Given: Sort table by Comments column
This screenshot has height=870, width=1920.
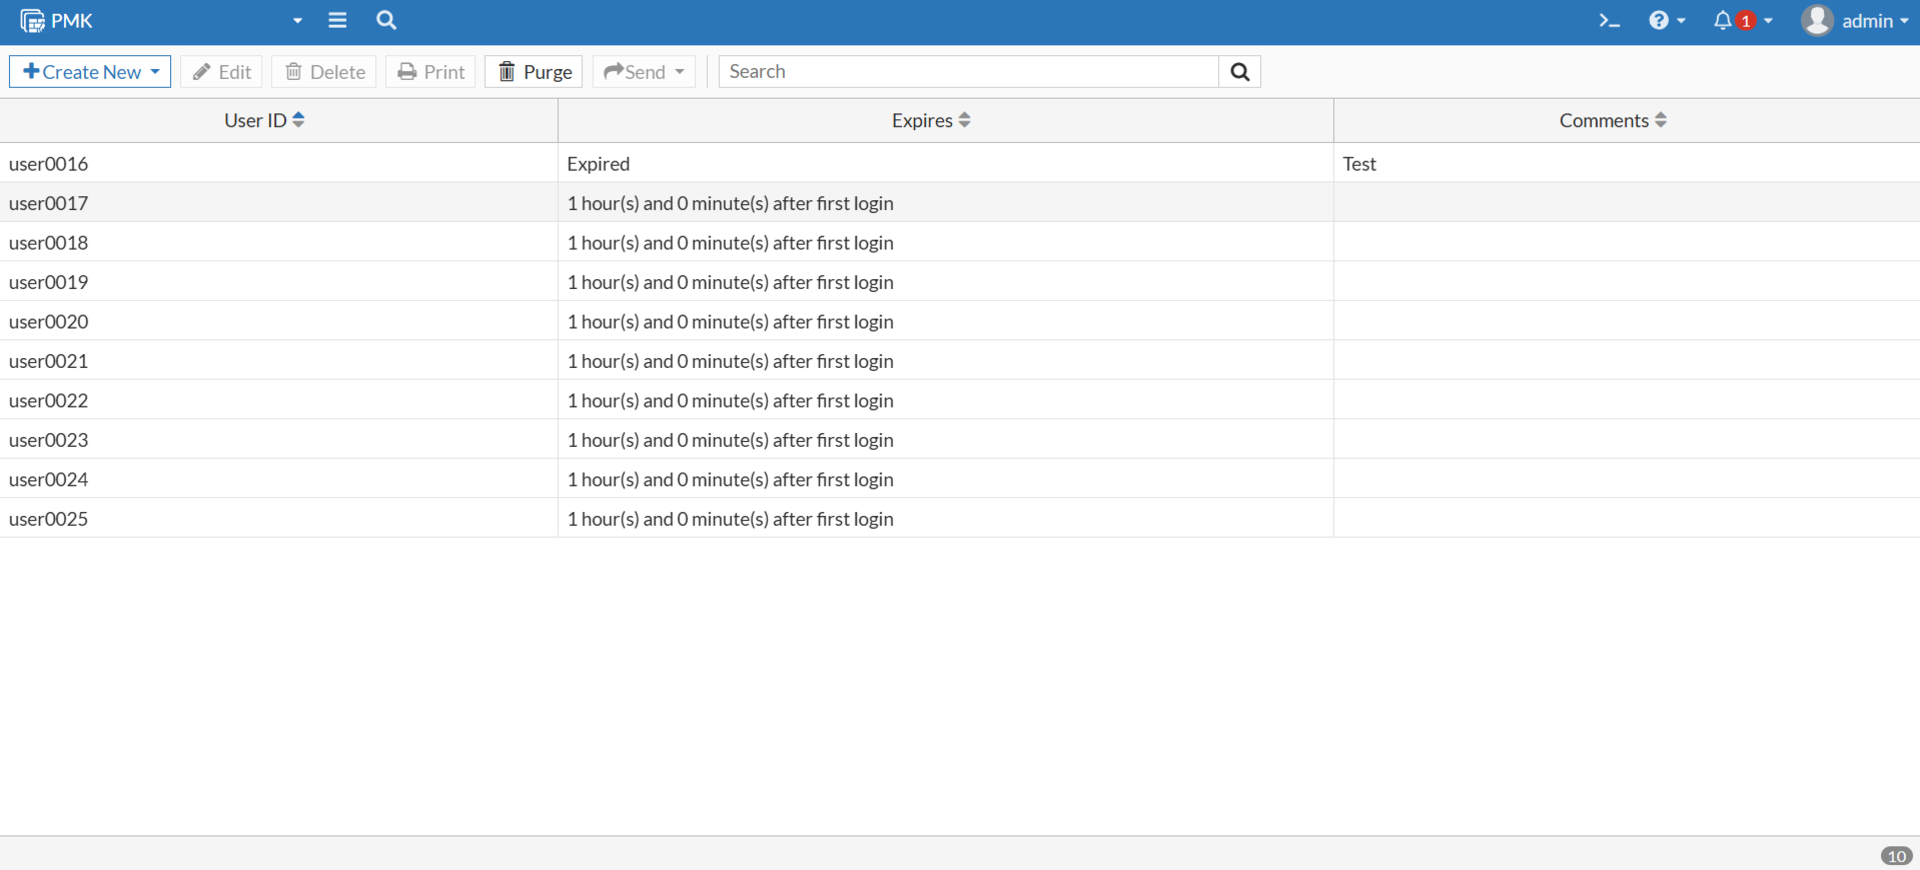Looking at the screenshot, I should pyautogui.click(x=1660, y=120).
